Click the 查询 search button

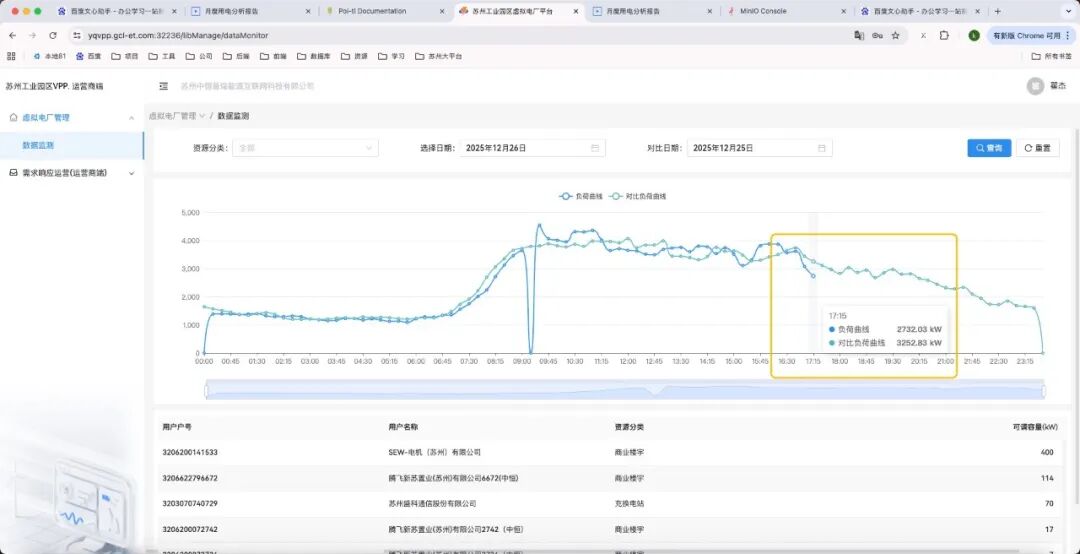(989, 148)
